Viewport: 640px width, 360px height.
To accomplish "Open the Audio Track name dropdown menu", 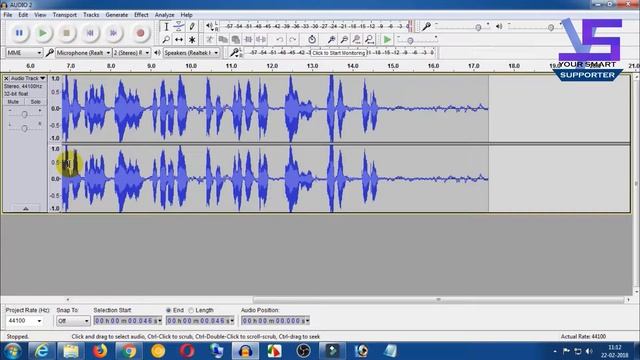I will click(28, 78).
